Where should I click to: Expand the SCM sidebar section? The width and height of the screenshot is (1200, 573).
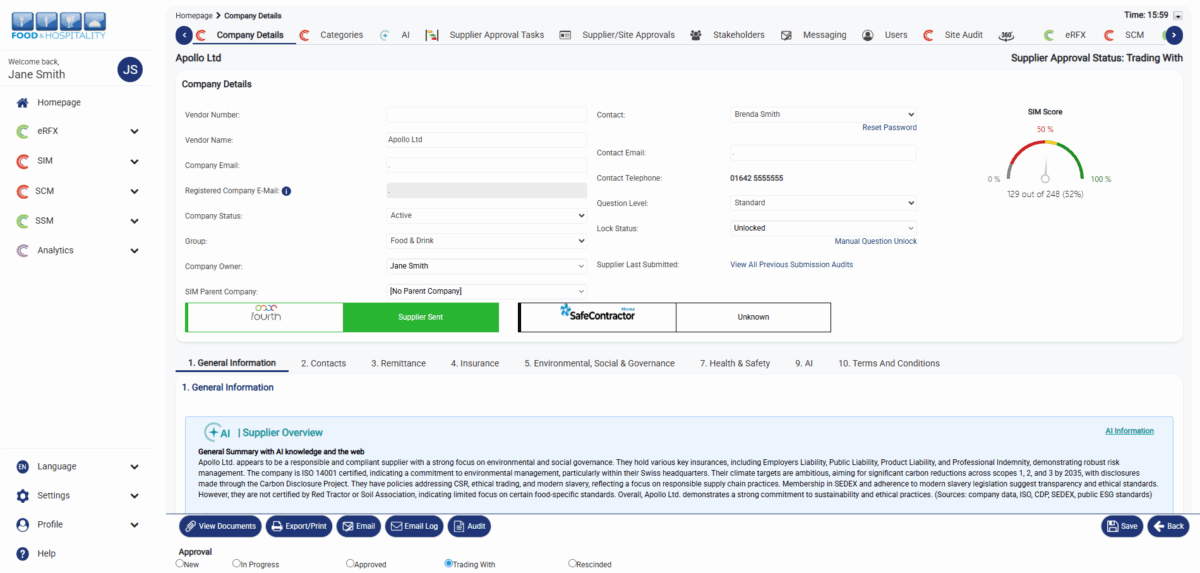[x=134, y=191]
